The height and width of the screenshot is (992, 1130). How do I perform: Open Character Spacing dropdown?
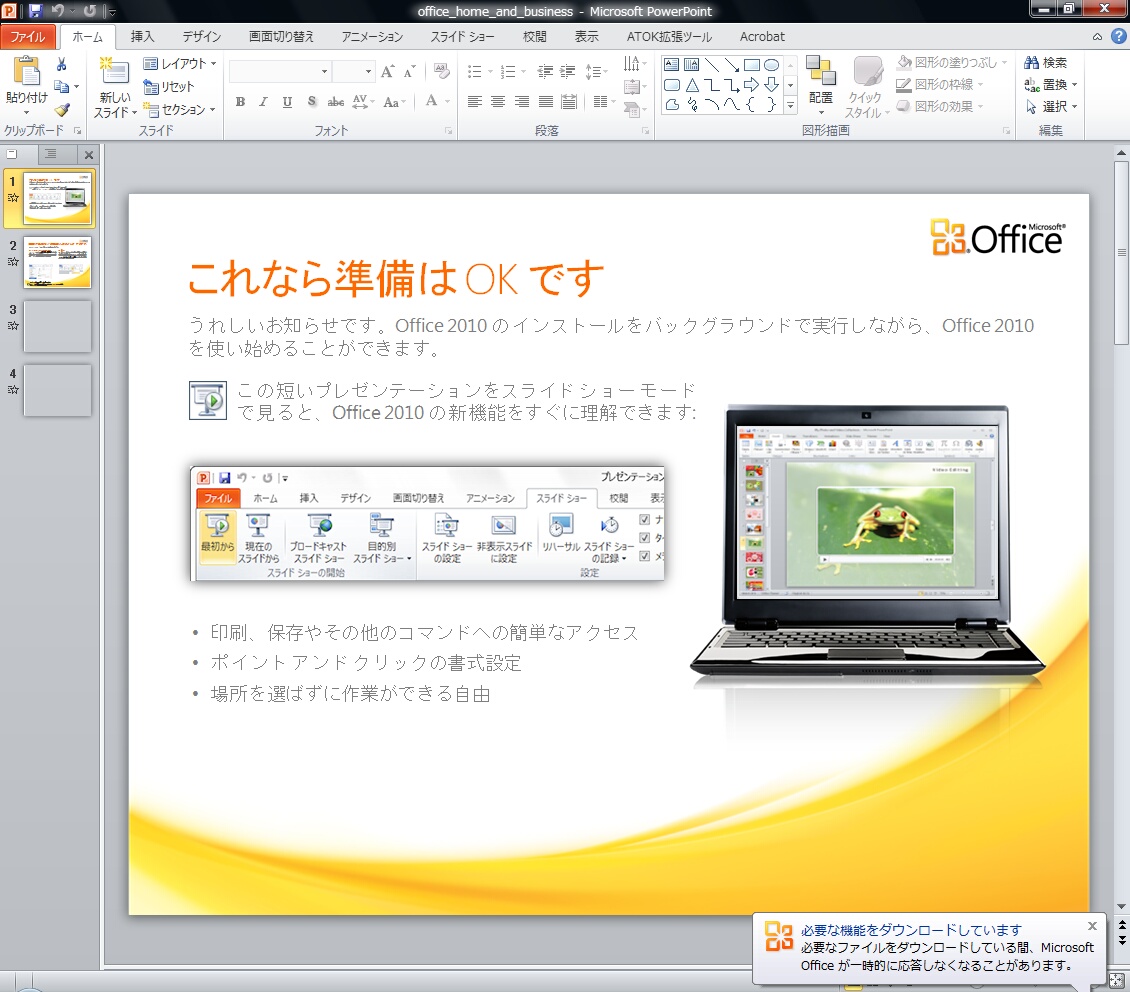(363, 102)
